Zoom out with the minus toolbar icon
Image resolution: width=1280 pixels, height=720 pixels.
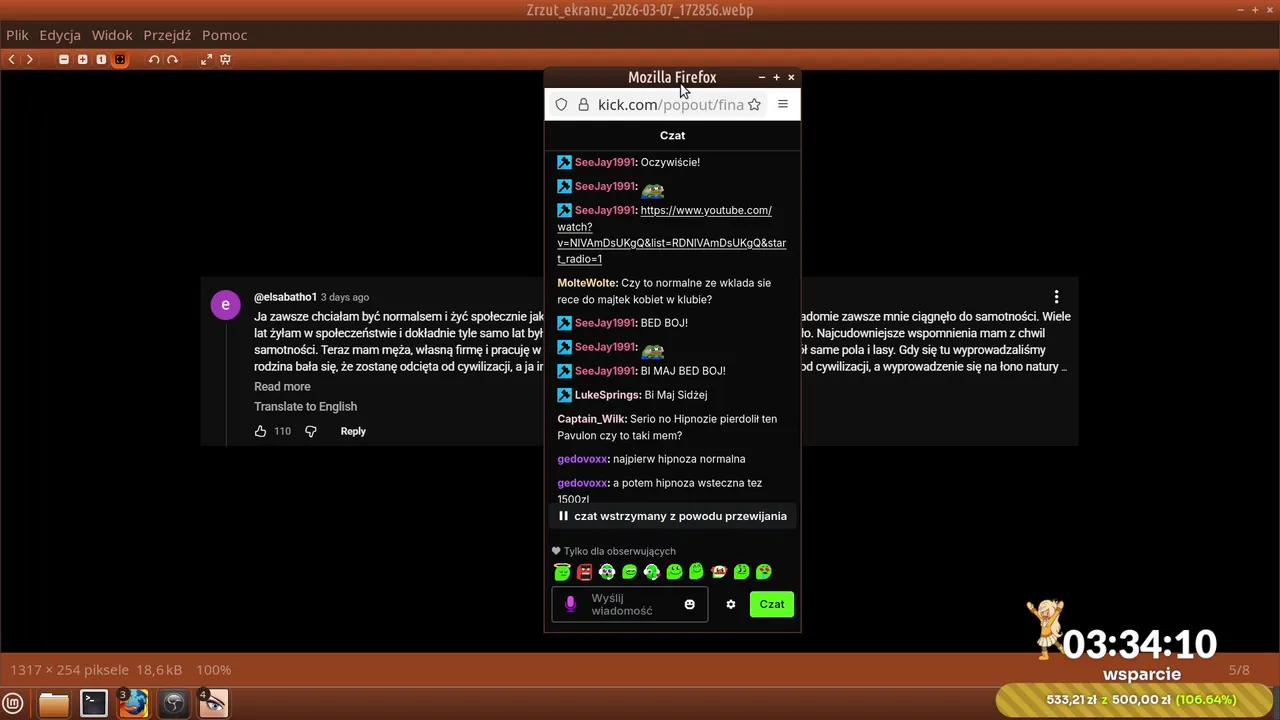coord(64,60)
